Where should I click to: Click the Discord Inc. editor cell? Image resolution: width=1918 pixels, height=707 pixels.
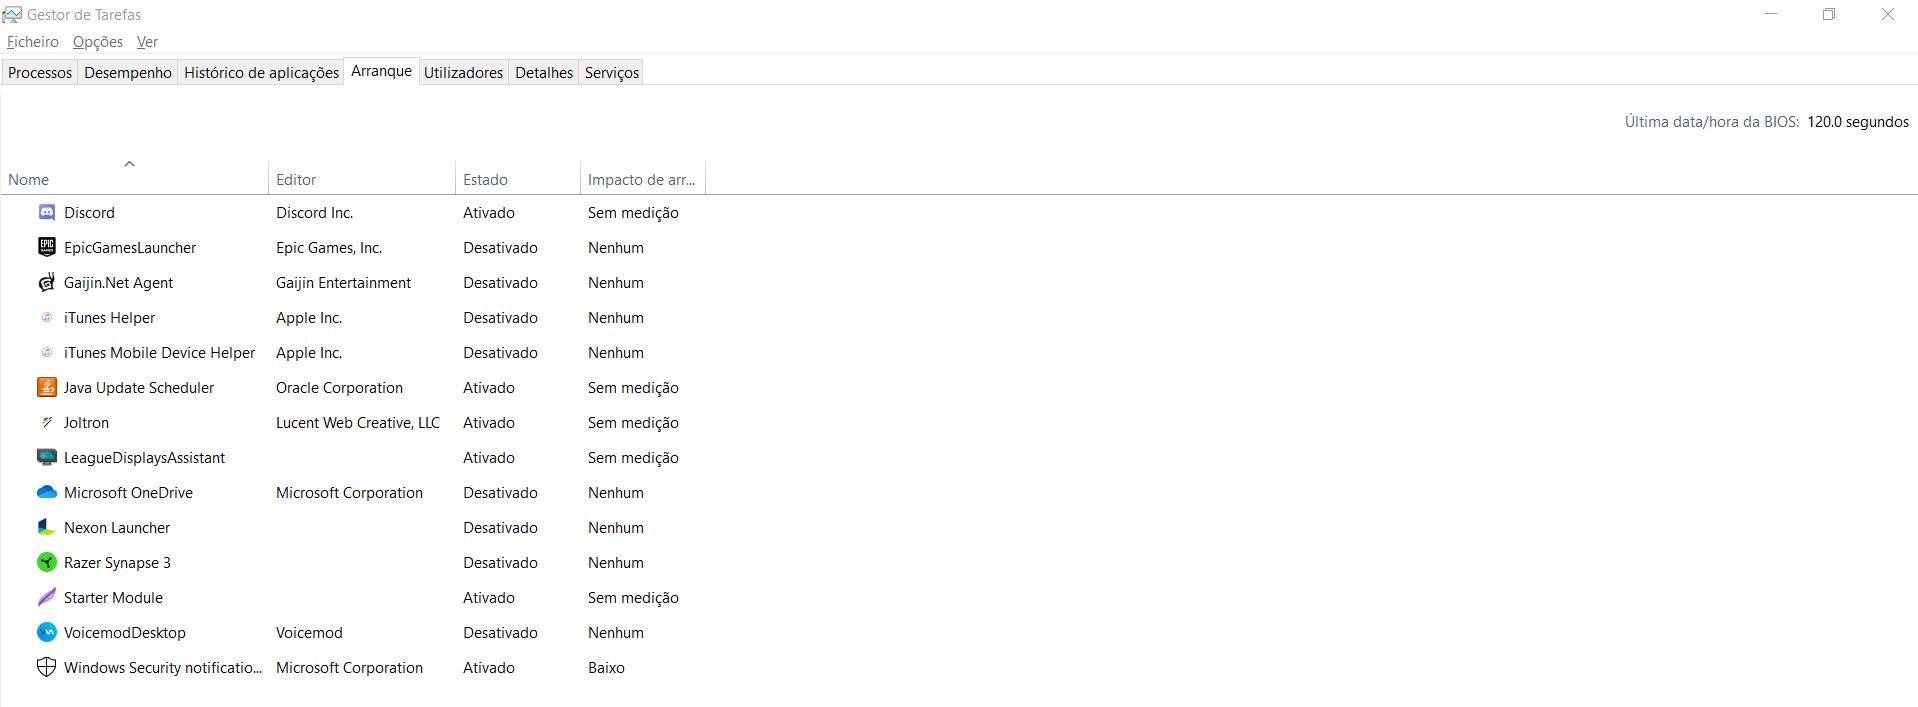[x=314, y=212]
